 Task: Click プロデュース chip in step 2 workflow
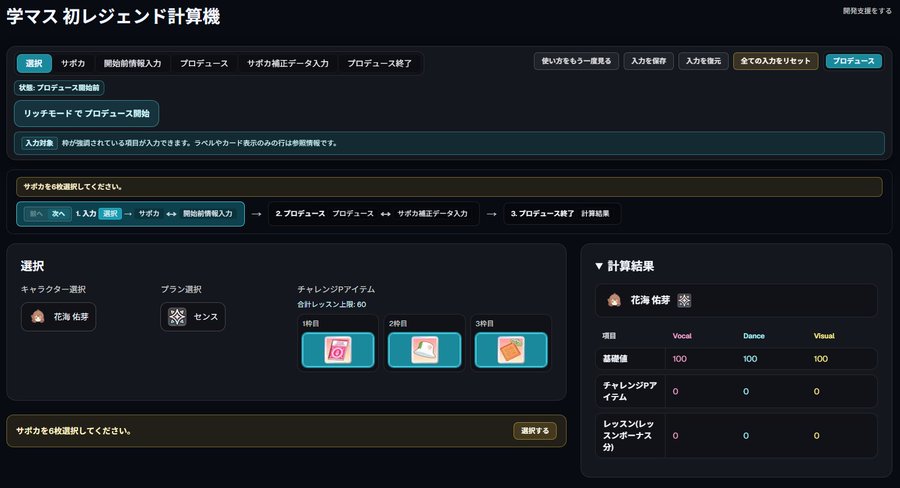(353, 214)
